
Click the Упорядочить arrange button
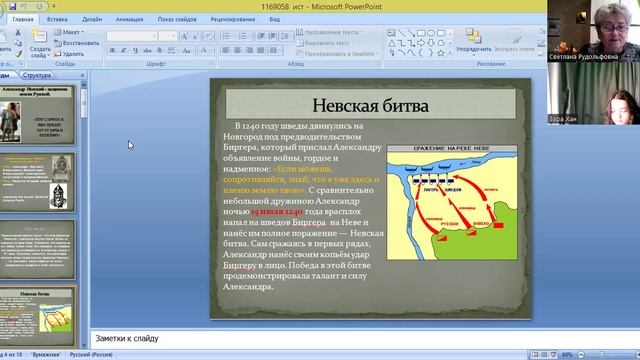point(473,41)
